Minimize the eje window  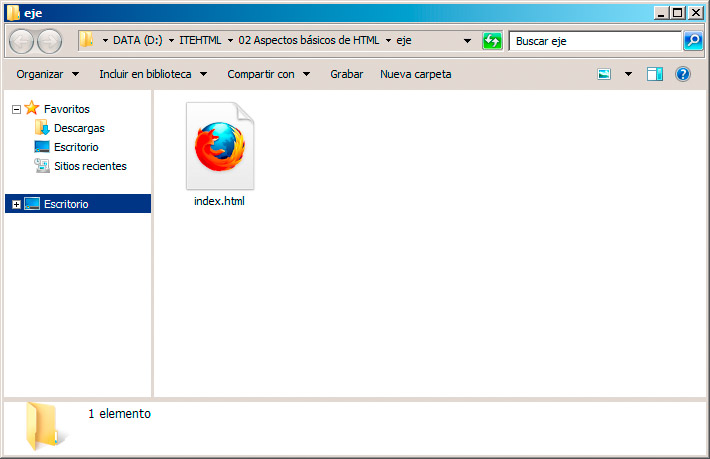pyautogui.click(x=661, y=13)
